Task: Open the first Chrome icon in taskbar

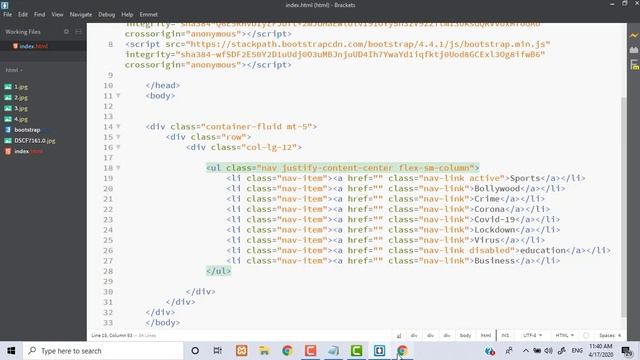Action: tap(287, 351)
